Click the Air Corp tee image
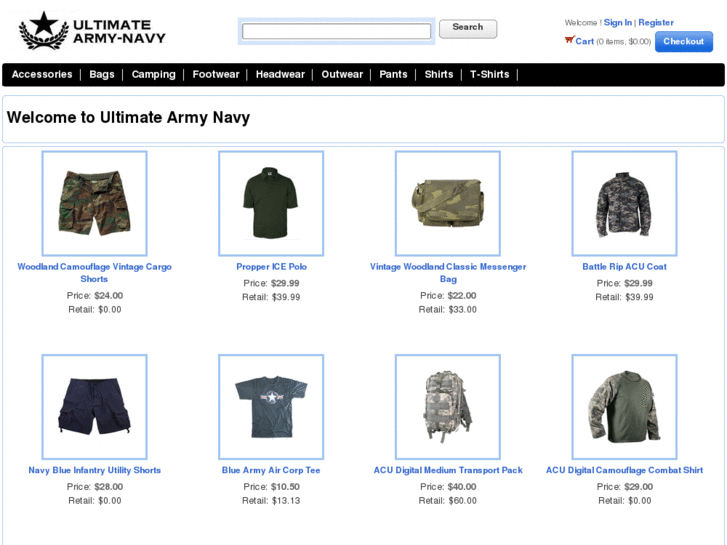 (271, 407)
